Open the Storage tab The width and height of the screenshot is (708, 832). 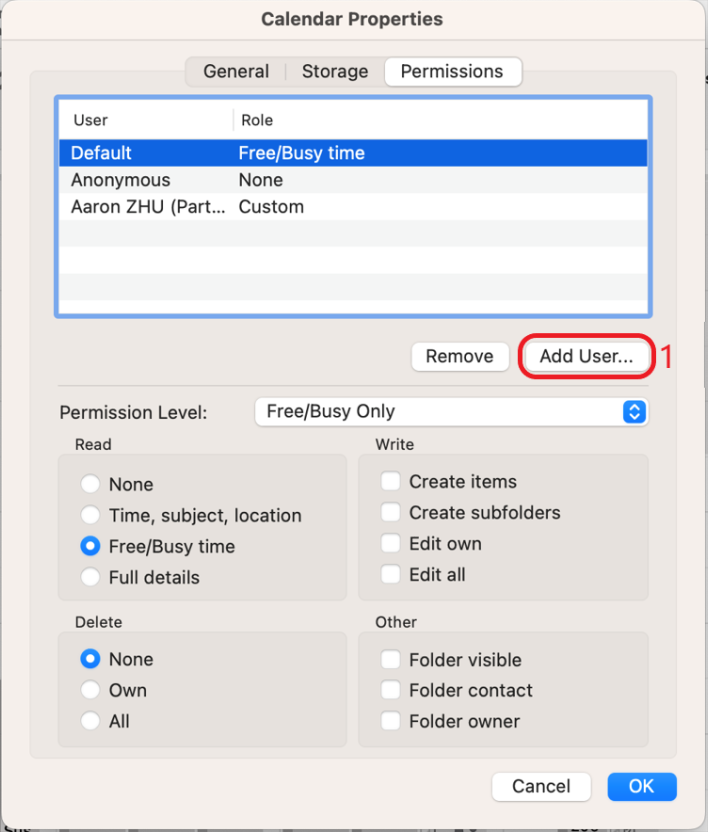334,72
